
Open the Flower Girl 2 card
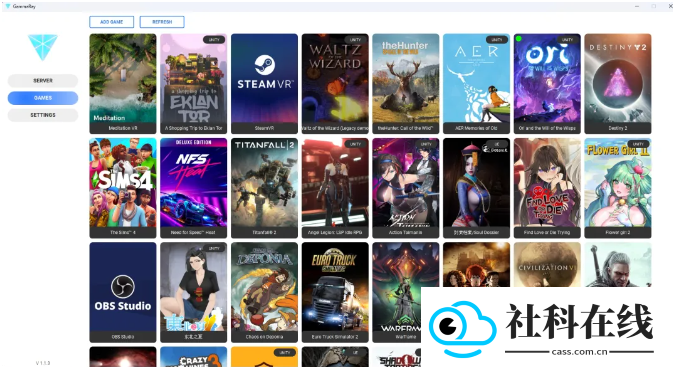618,188
